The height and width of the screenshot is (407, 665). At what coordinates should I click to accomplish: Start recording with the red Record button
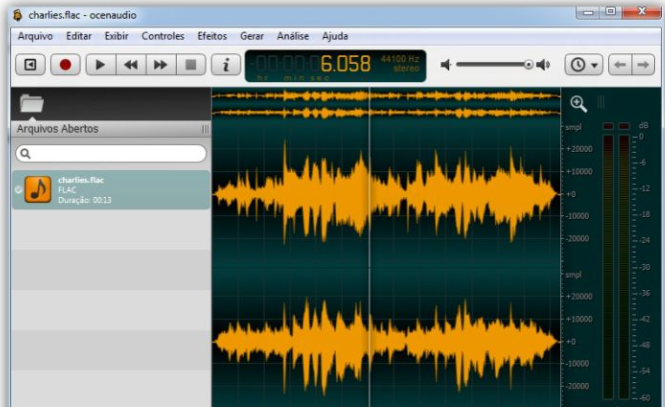coord(65,65)
